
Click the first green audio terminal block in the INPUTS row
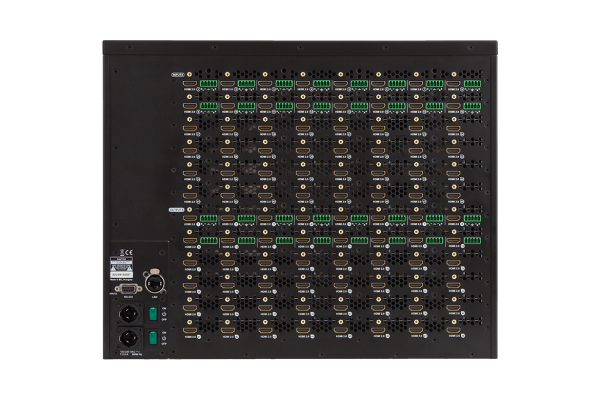pos(209,83)
